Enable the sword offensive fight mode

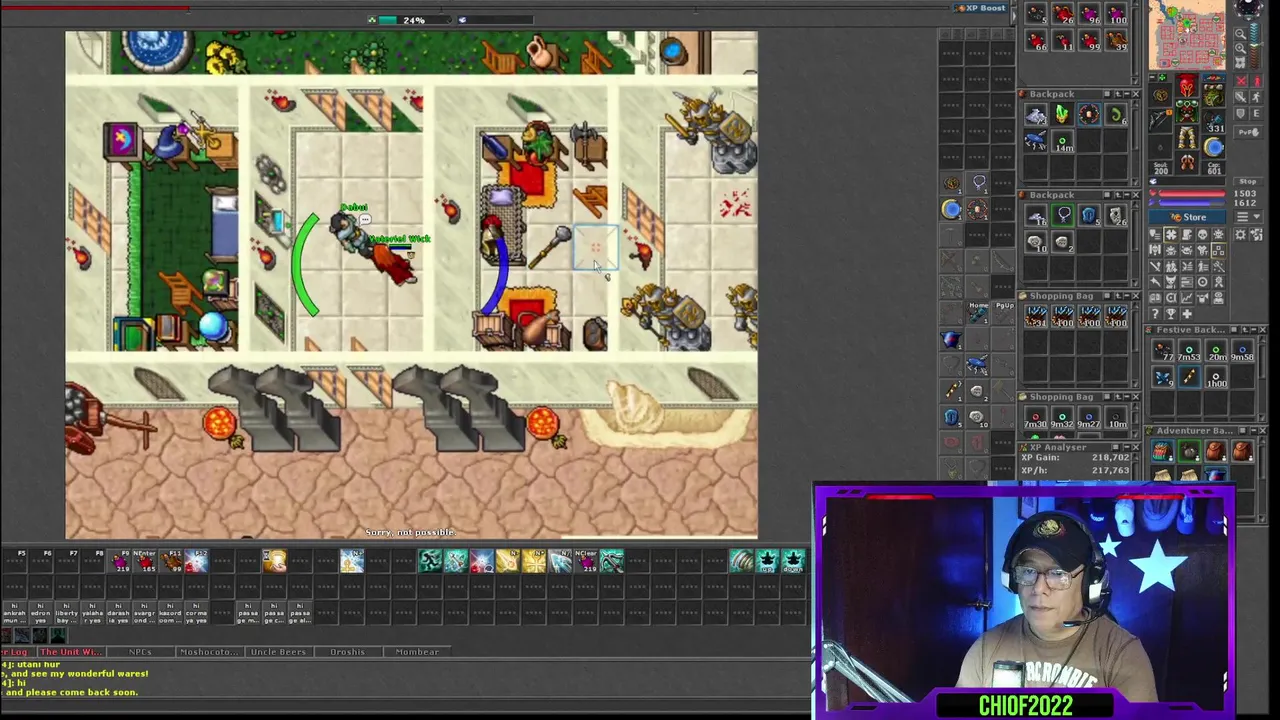pyautogui.click(x=1240, y=97)
